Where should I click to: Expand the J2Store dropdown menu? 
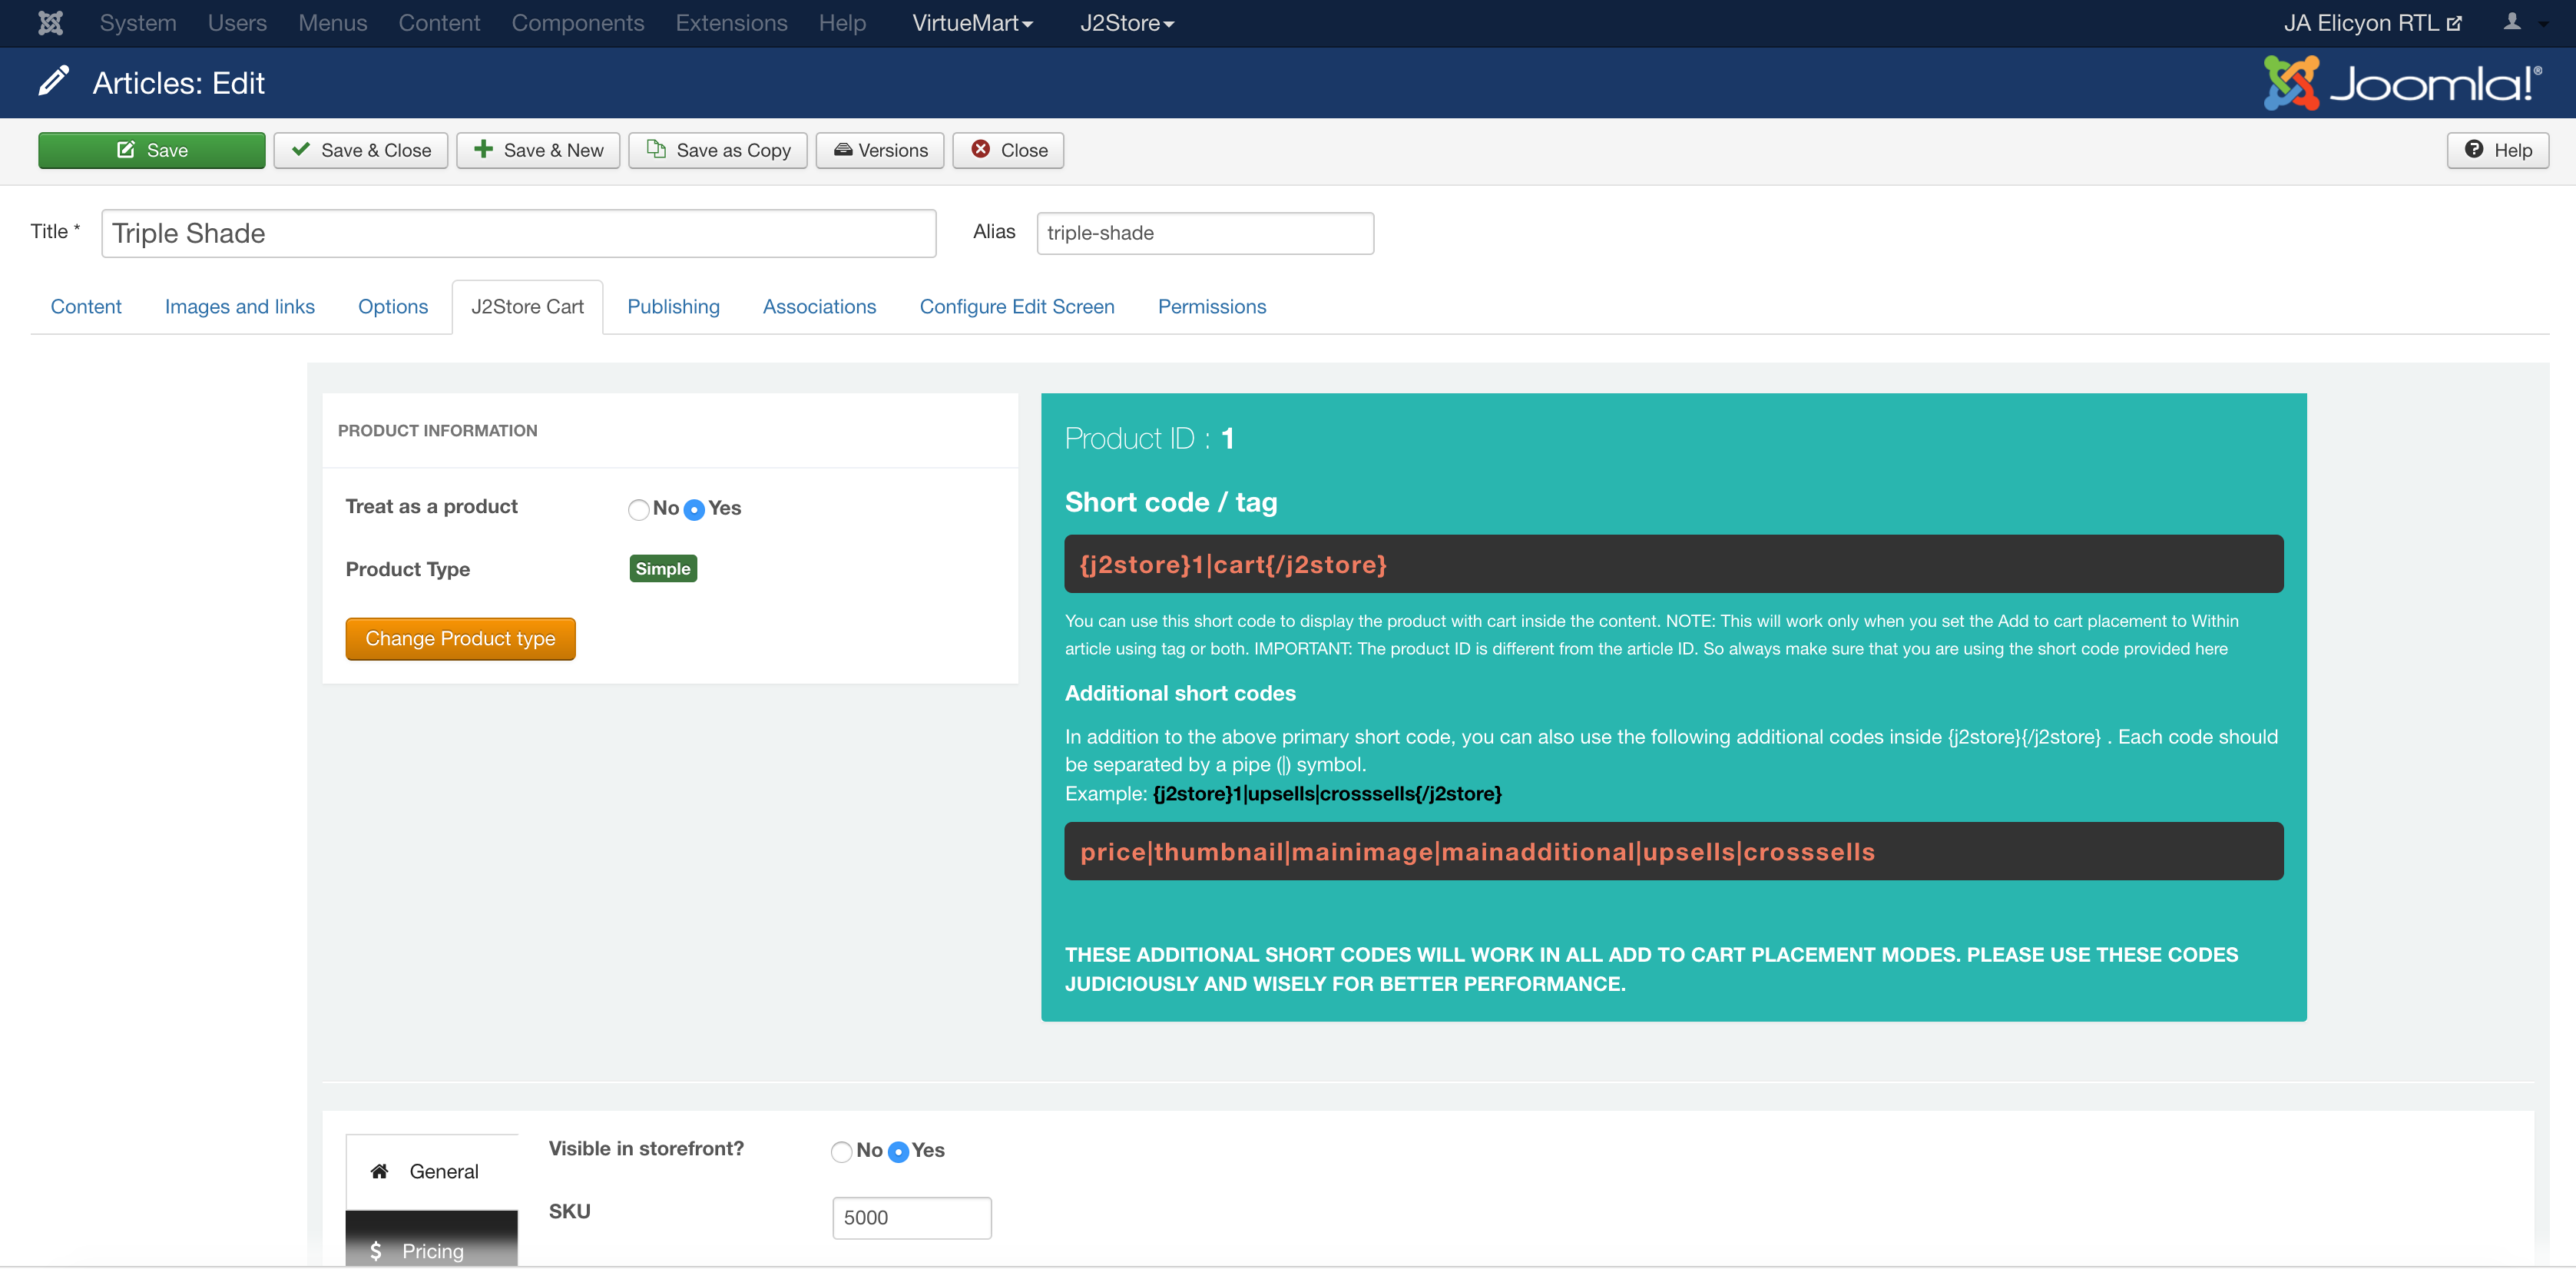(1126, 22)
